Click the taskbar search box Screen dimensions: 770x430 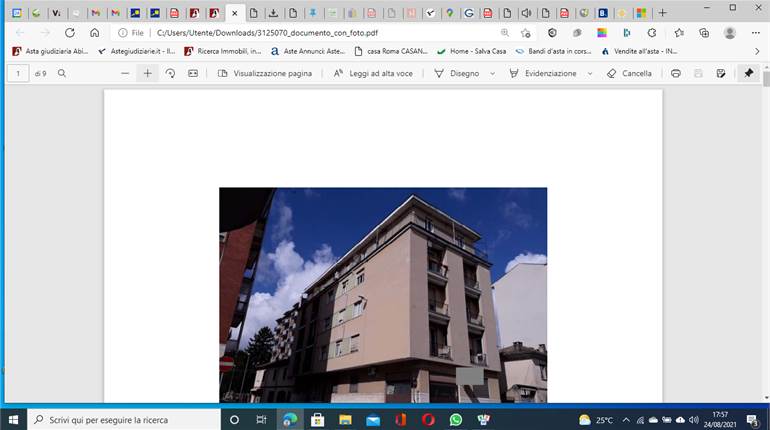[x=124, y=420]
